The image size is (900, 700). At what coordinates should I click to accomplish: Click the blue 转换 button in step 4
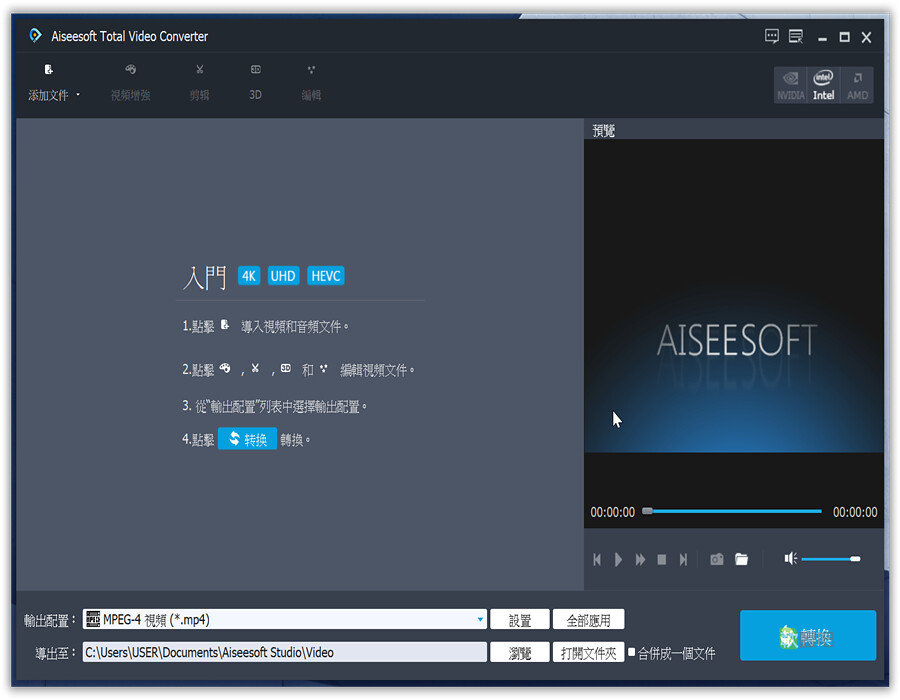(x=247, y=439)
